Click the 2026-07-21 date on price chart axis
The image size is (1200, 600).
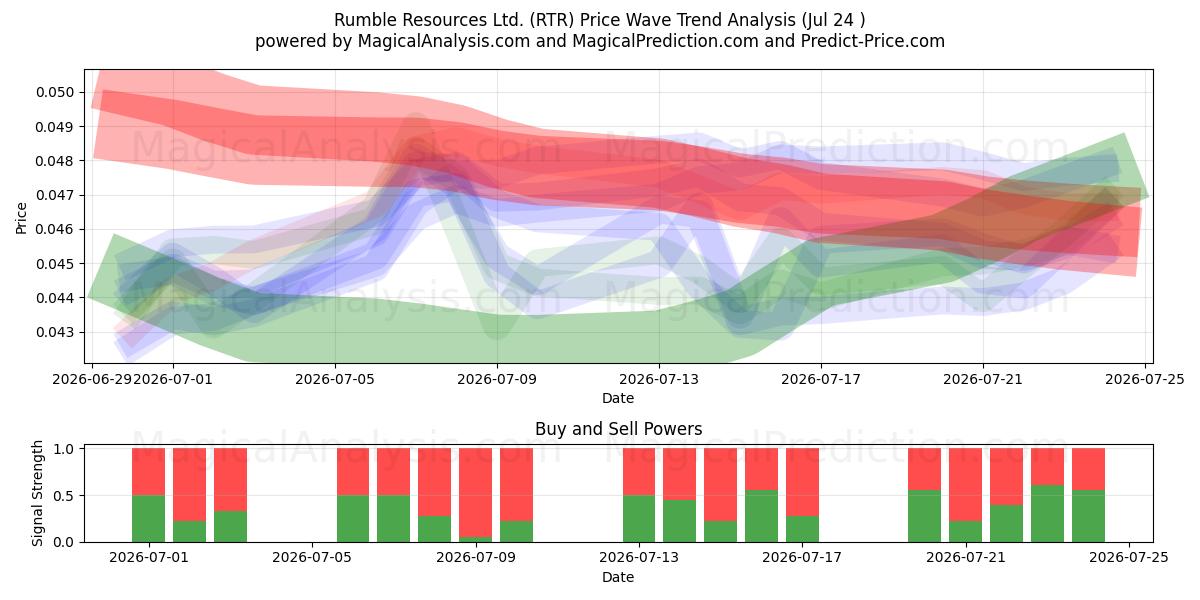[x=983, y=379]
